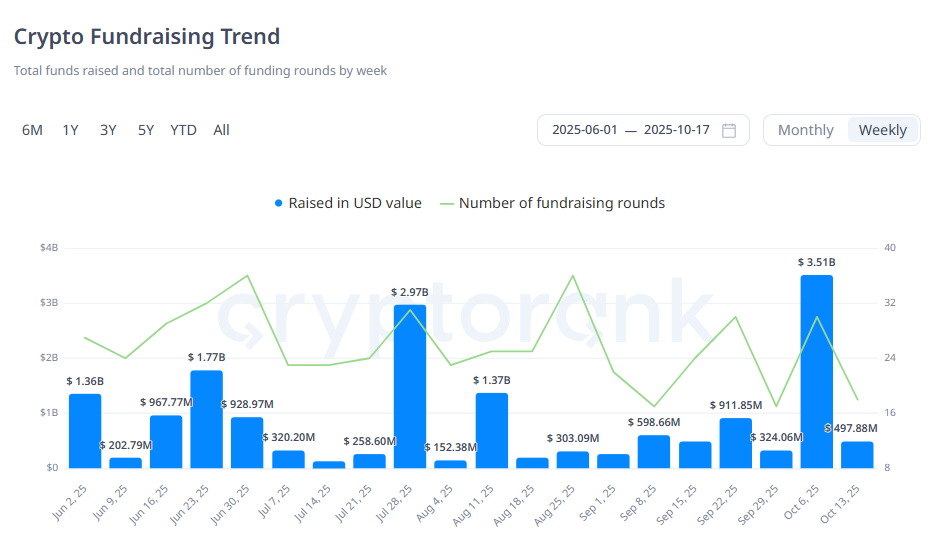Image resolution: width=932 pixels, height=546 pixels.
Task: Edit start date 2025-06-01
Action: [585, 130]
